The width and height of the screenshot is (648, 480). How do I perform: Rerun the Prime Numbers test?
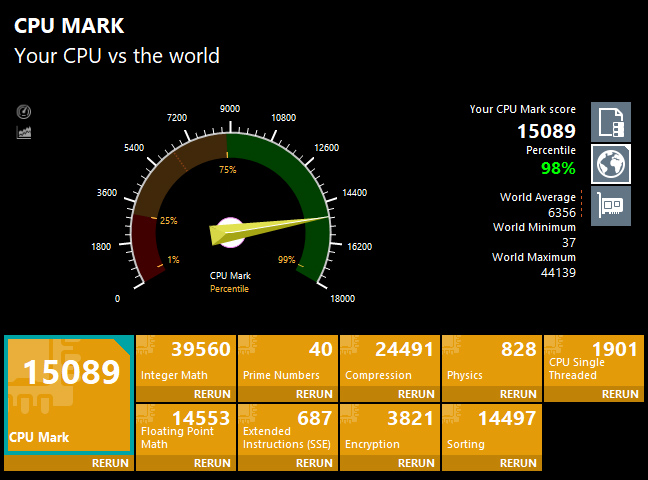314,394
